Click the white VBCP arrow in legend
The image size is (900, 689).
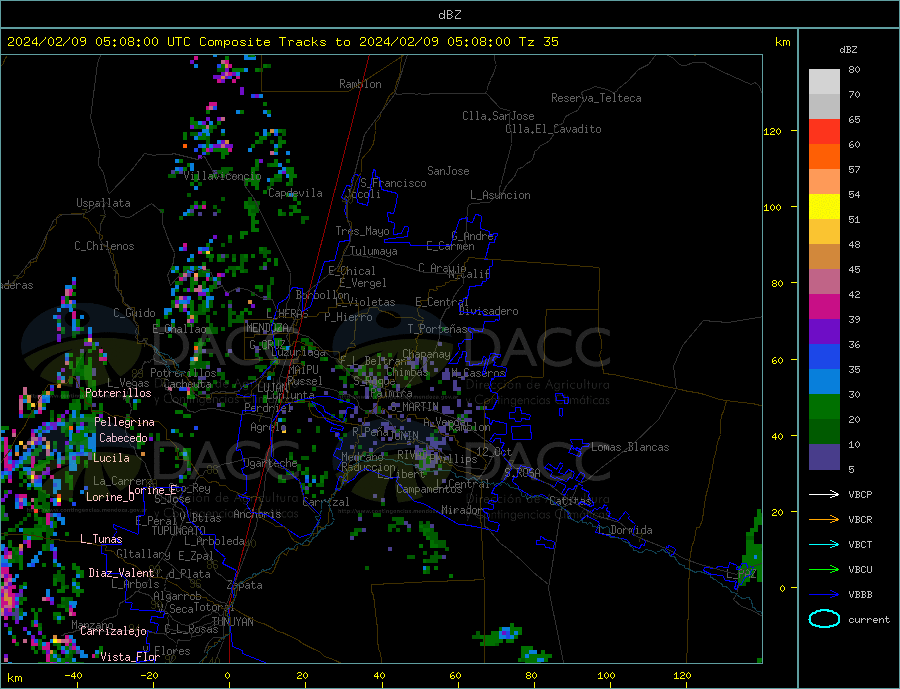tap(824, 494)
